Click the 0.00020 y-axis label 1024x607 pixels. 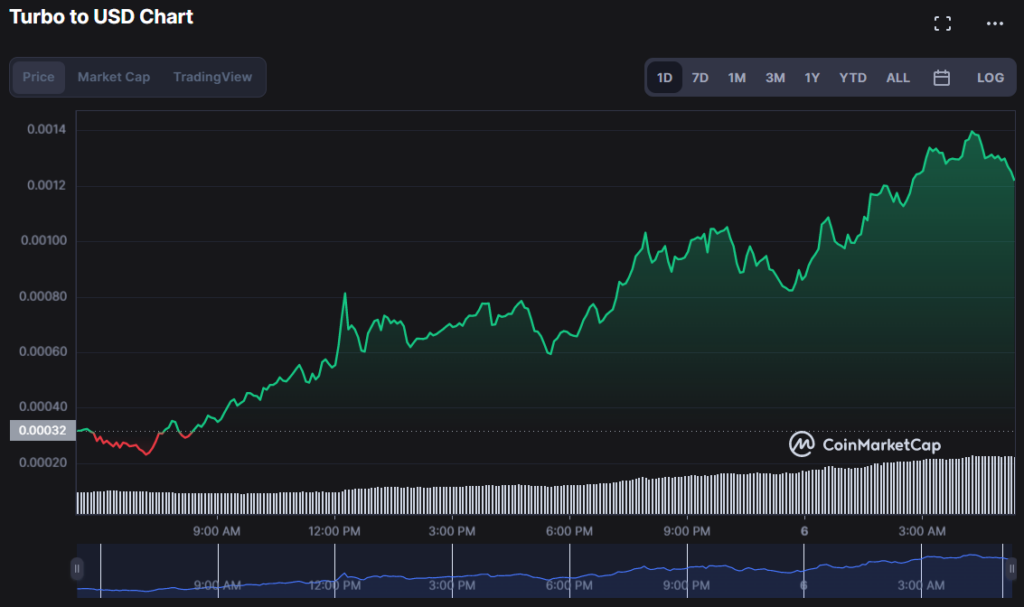pyautogui.click(x=43, y=463)
